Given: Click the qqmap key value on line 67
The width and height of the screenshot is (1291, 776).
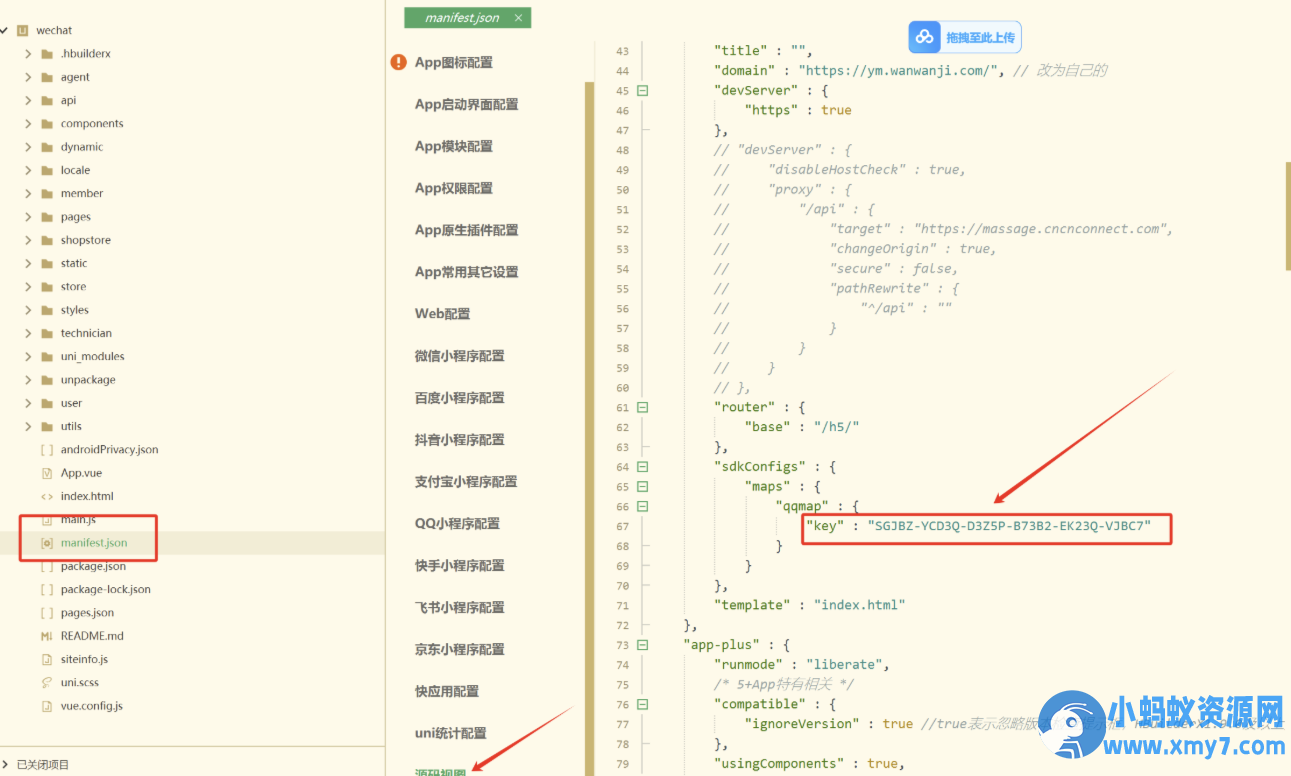Looking at the screenshot, I should coord(1009,526).
